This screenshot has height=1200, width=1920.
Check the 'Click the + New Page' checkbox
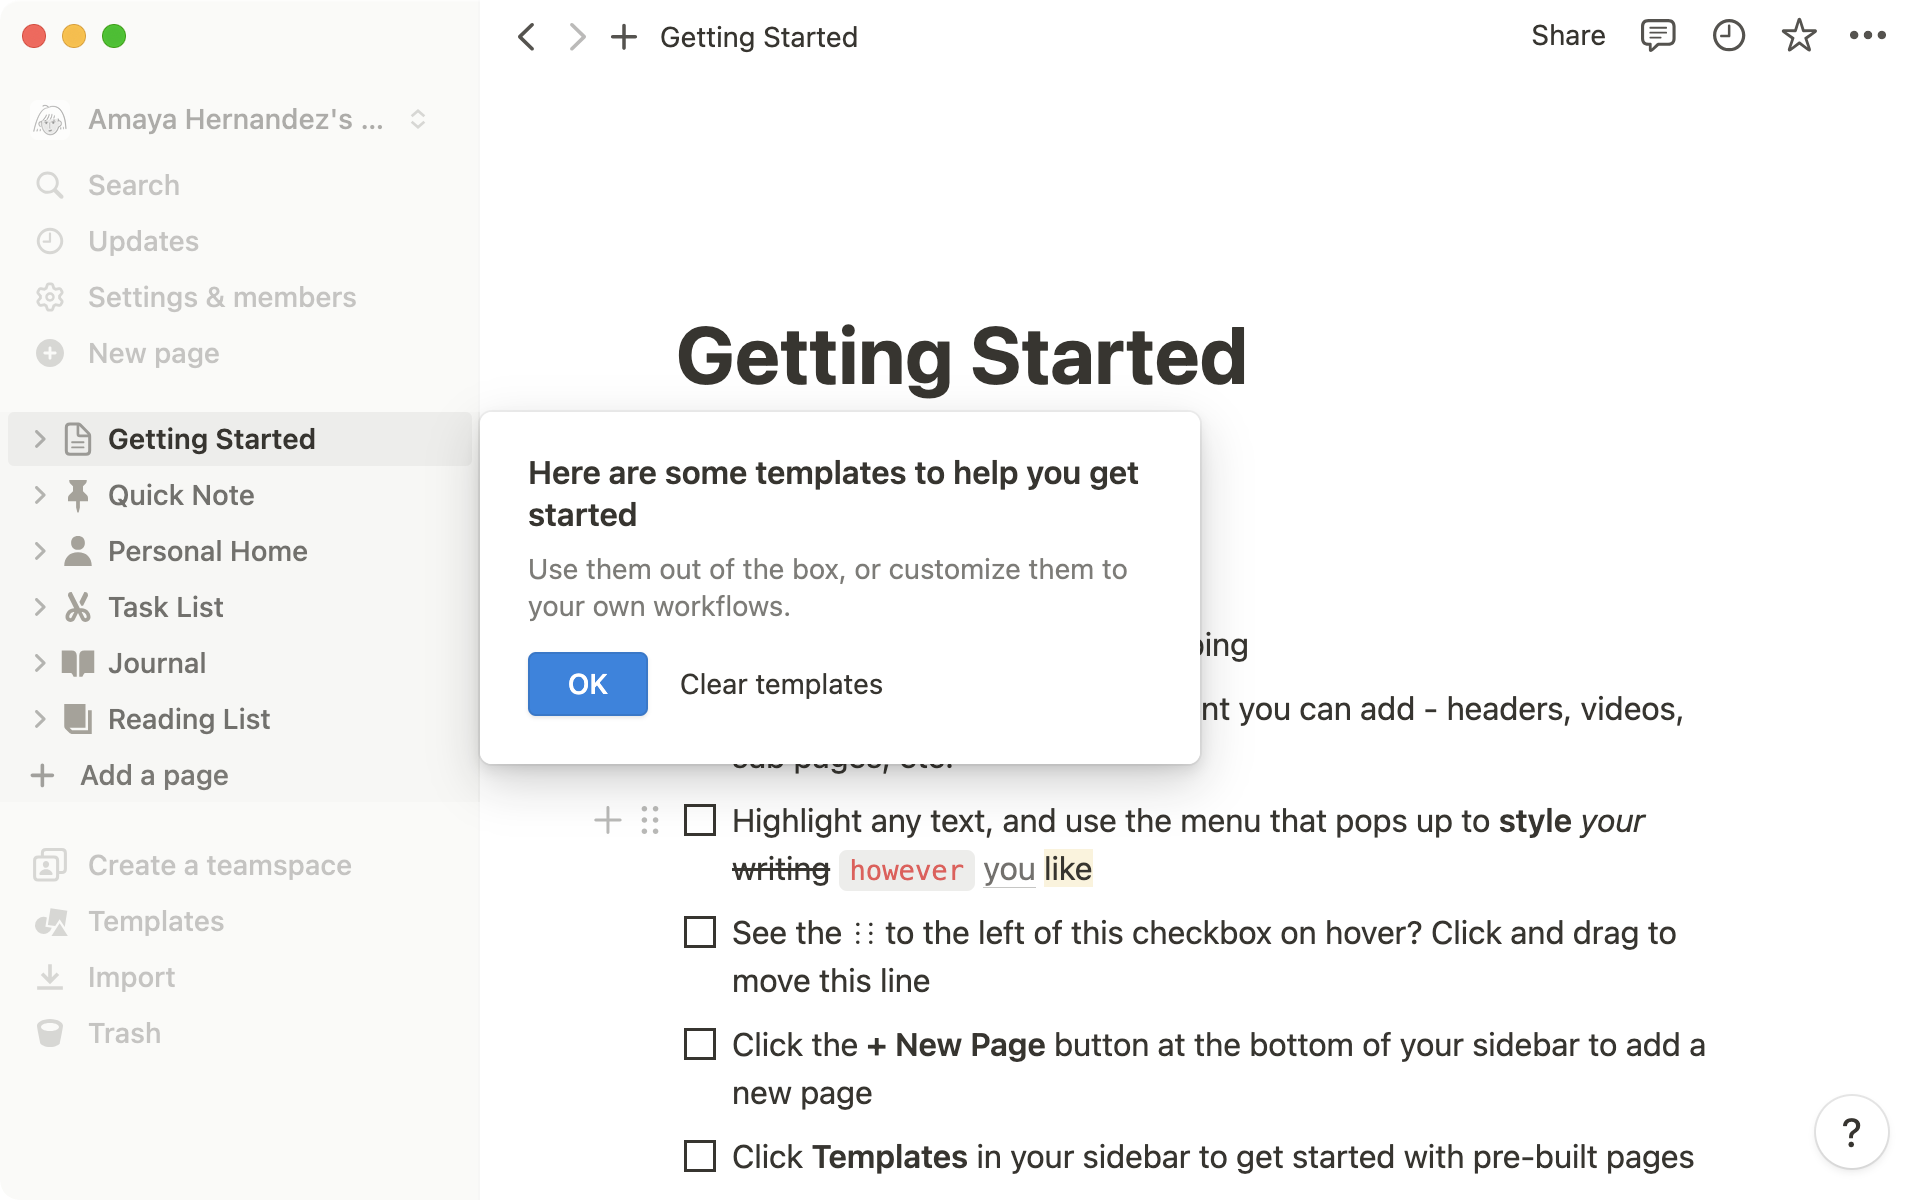(700, 1045)
